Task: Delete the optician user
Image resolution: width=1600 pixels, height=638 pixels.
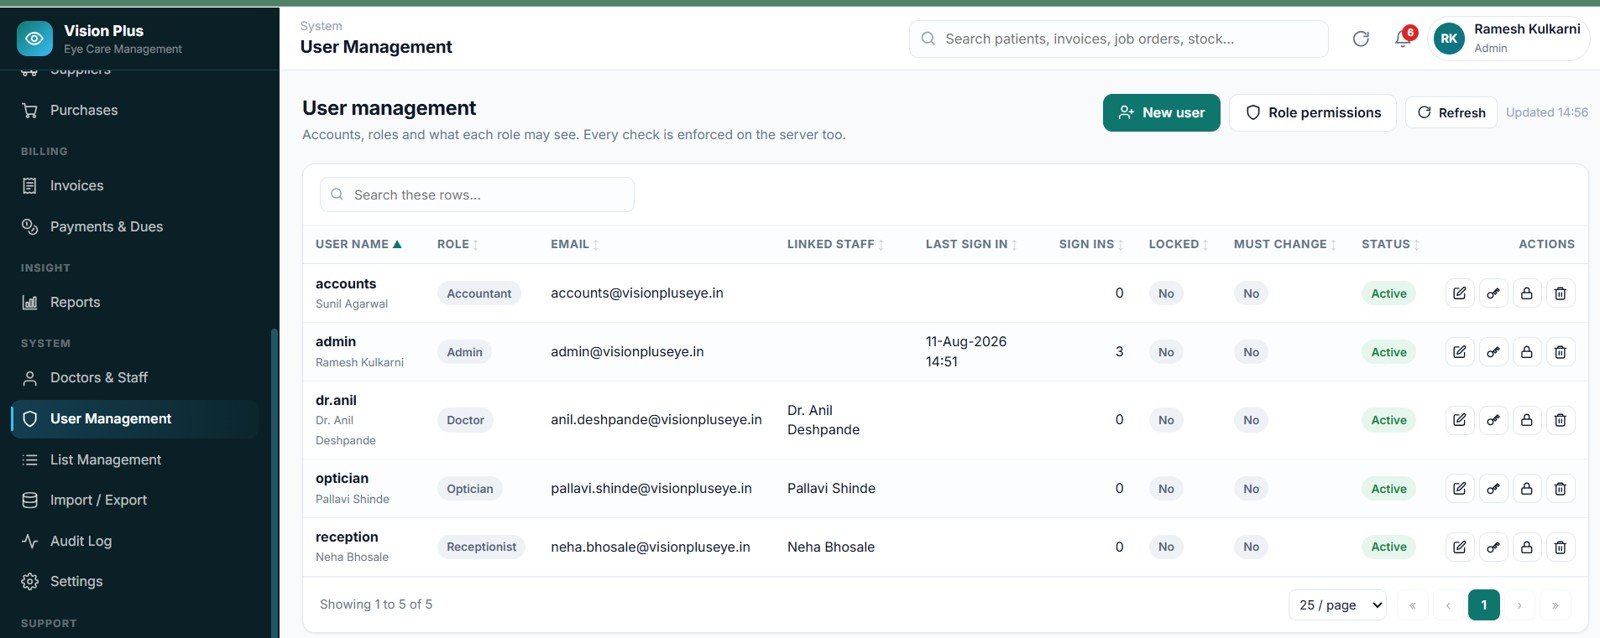Action: coord(1560,489)
